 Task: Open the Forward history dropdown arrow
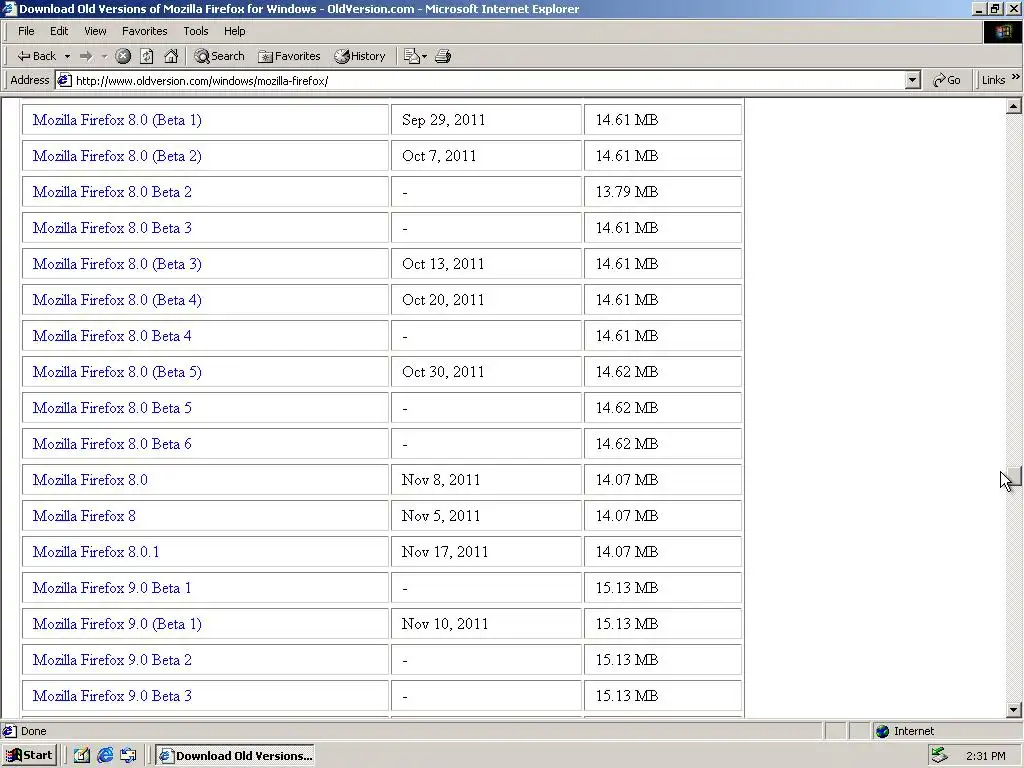coord(104,56)
